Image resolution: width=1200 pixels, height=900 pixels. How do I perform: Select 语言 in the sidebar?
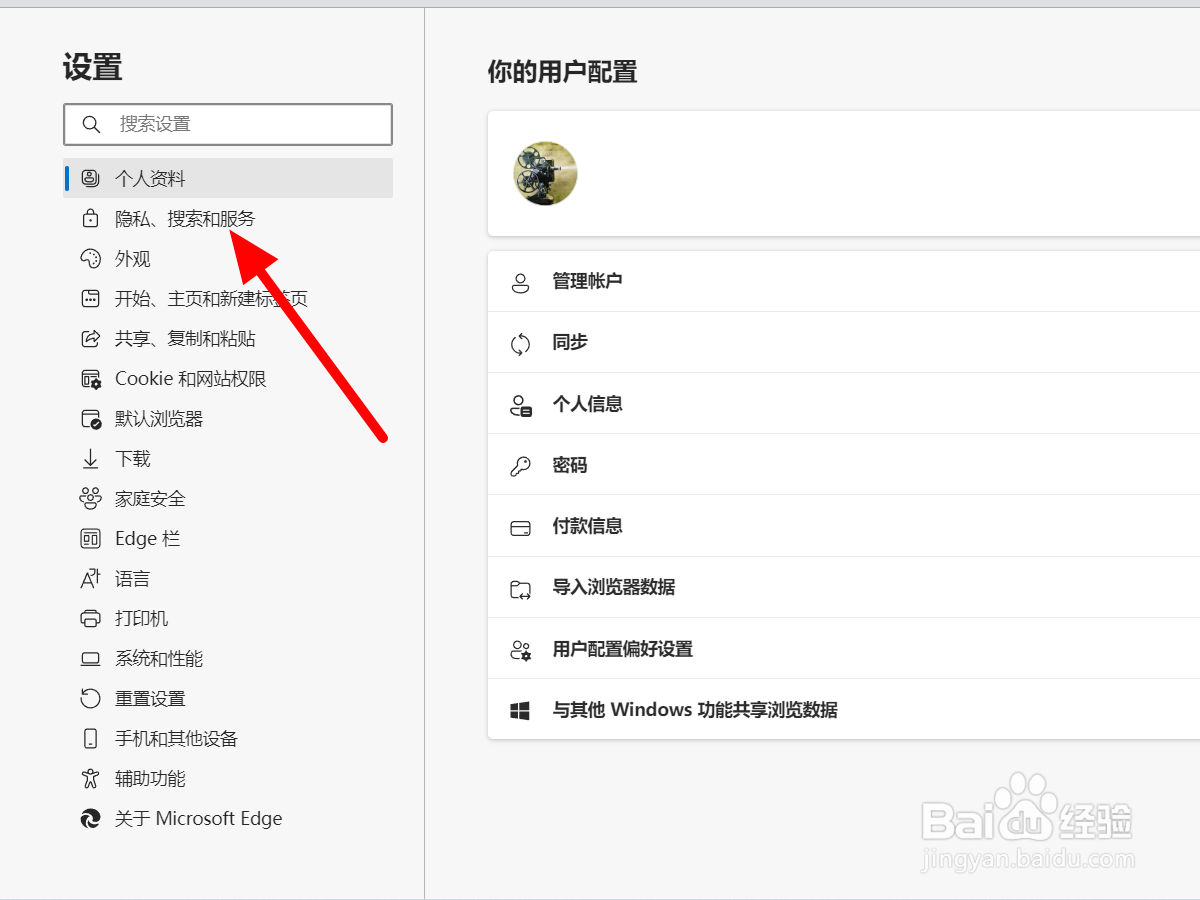coord(228,579)
